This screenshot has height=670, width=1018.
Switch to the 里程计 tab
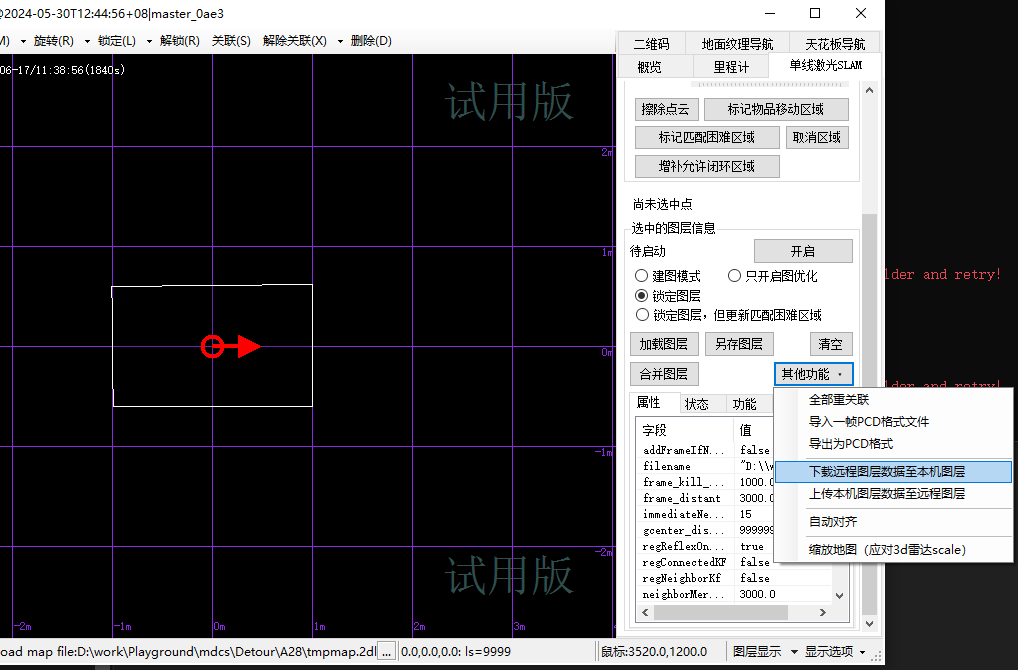pyautogui.click(x=731, y=67)
